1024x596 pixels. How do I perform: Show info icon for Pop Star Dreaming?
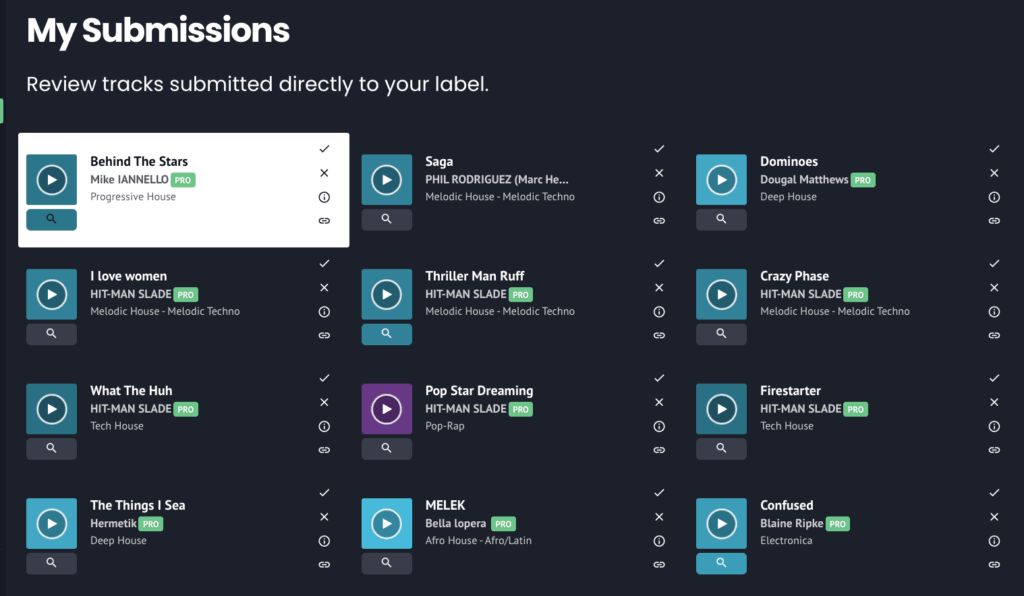[x=659, y=427]
